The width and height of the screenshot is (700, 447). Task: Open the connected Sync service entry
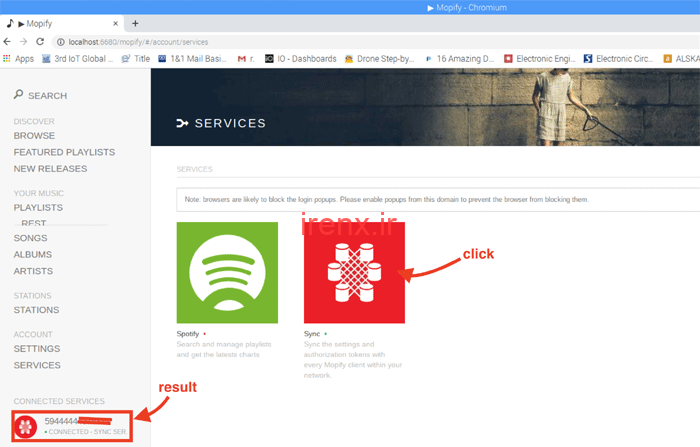point(70,426)
